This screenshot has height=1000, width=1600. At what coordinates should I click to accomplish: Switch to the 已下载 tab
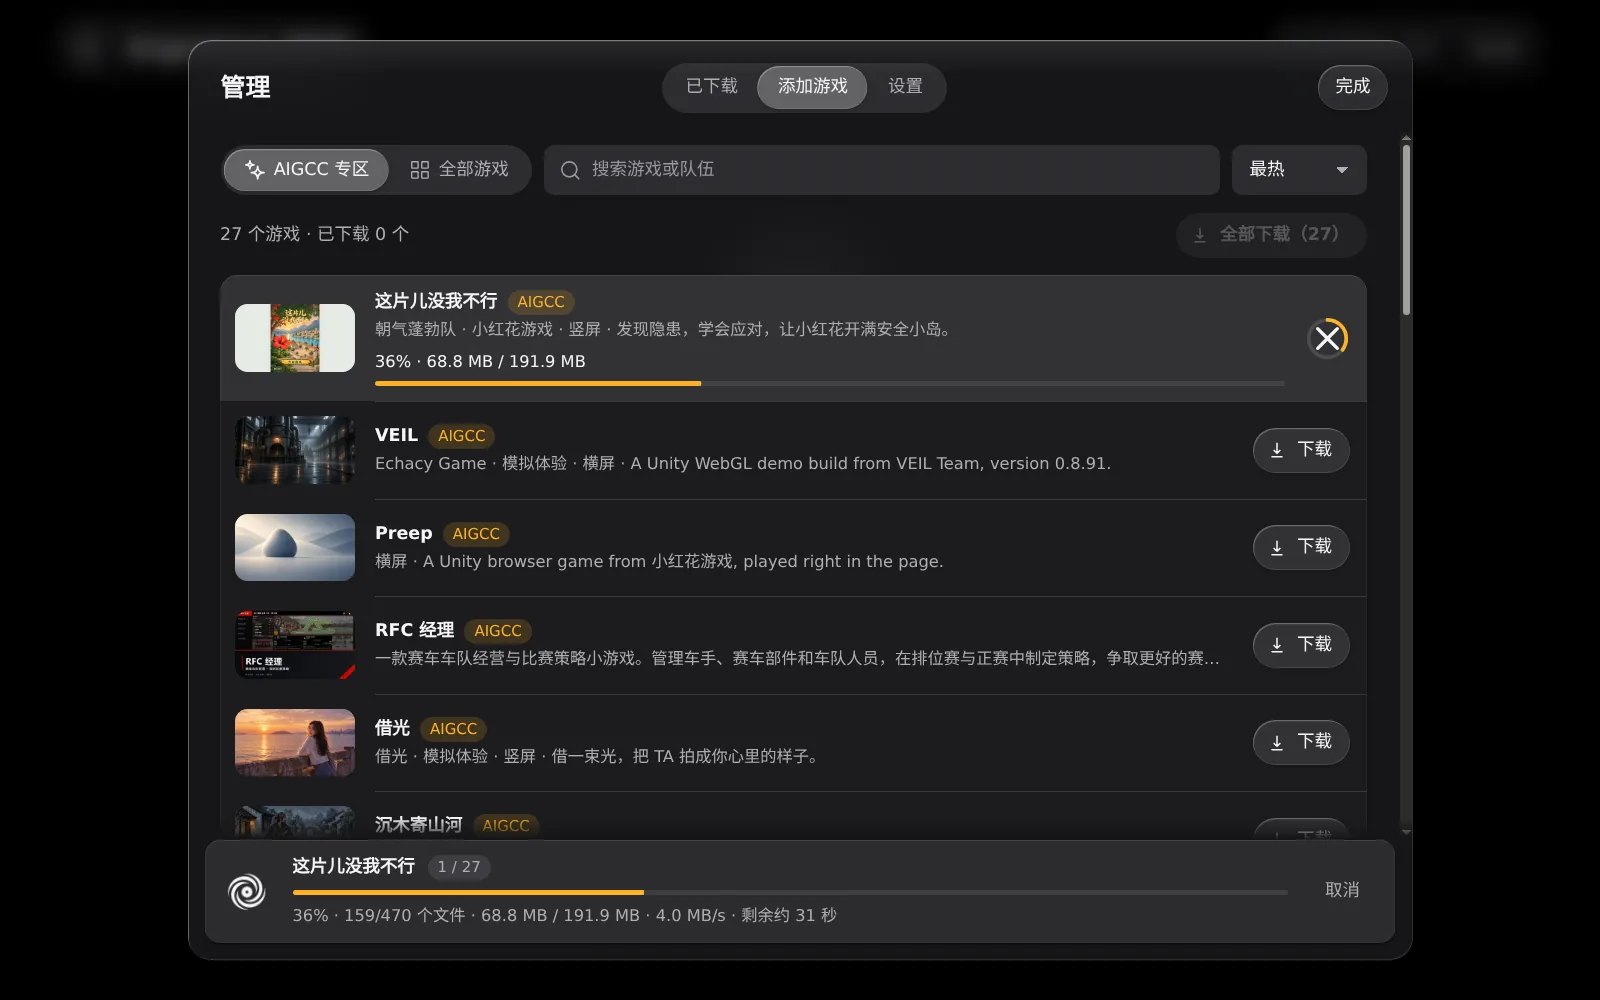click(x=712, y=87)
